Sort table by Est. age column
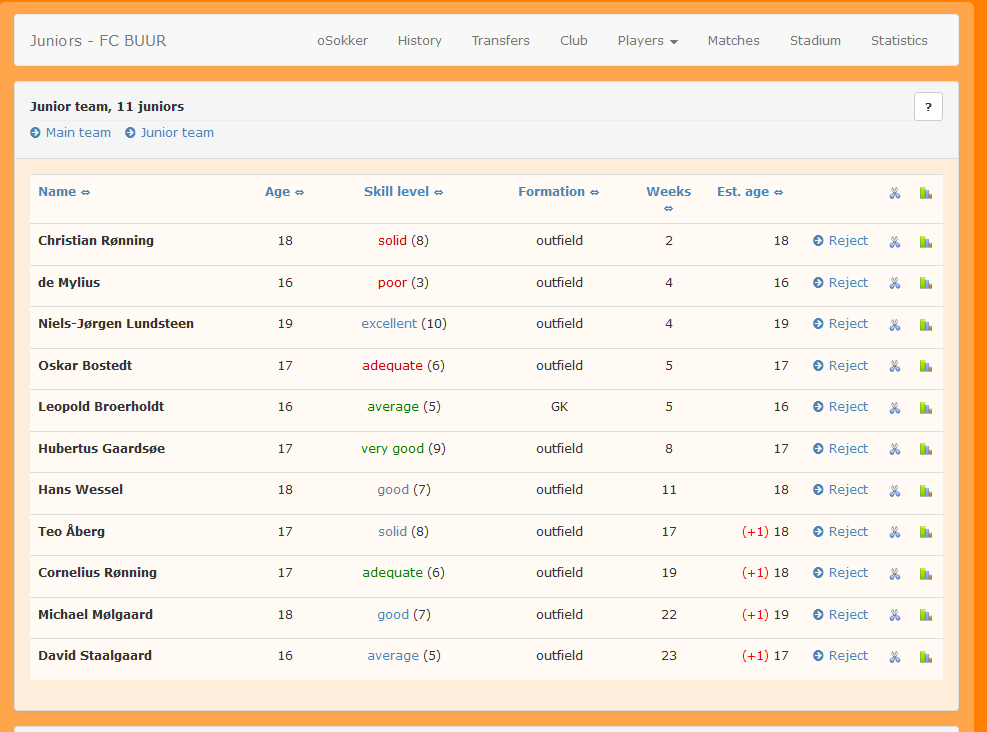Image resolution: width=987 pixels, height=732 pixels. pyautogui.click(x=750, y=191)
